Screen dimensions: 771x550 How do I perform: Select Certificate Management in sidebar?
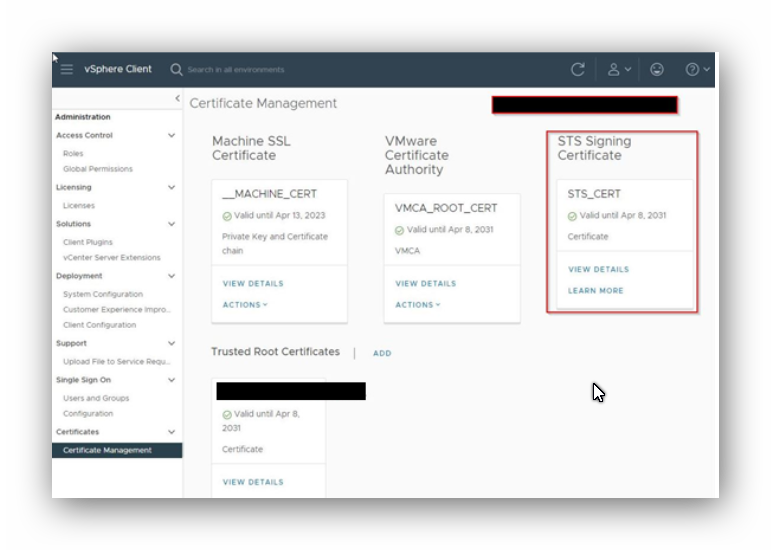[x=107, y=450]
